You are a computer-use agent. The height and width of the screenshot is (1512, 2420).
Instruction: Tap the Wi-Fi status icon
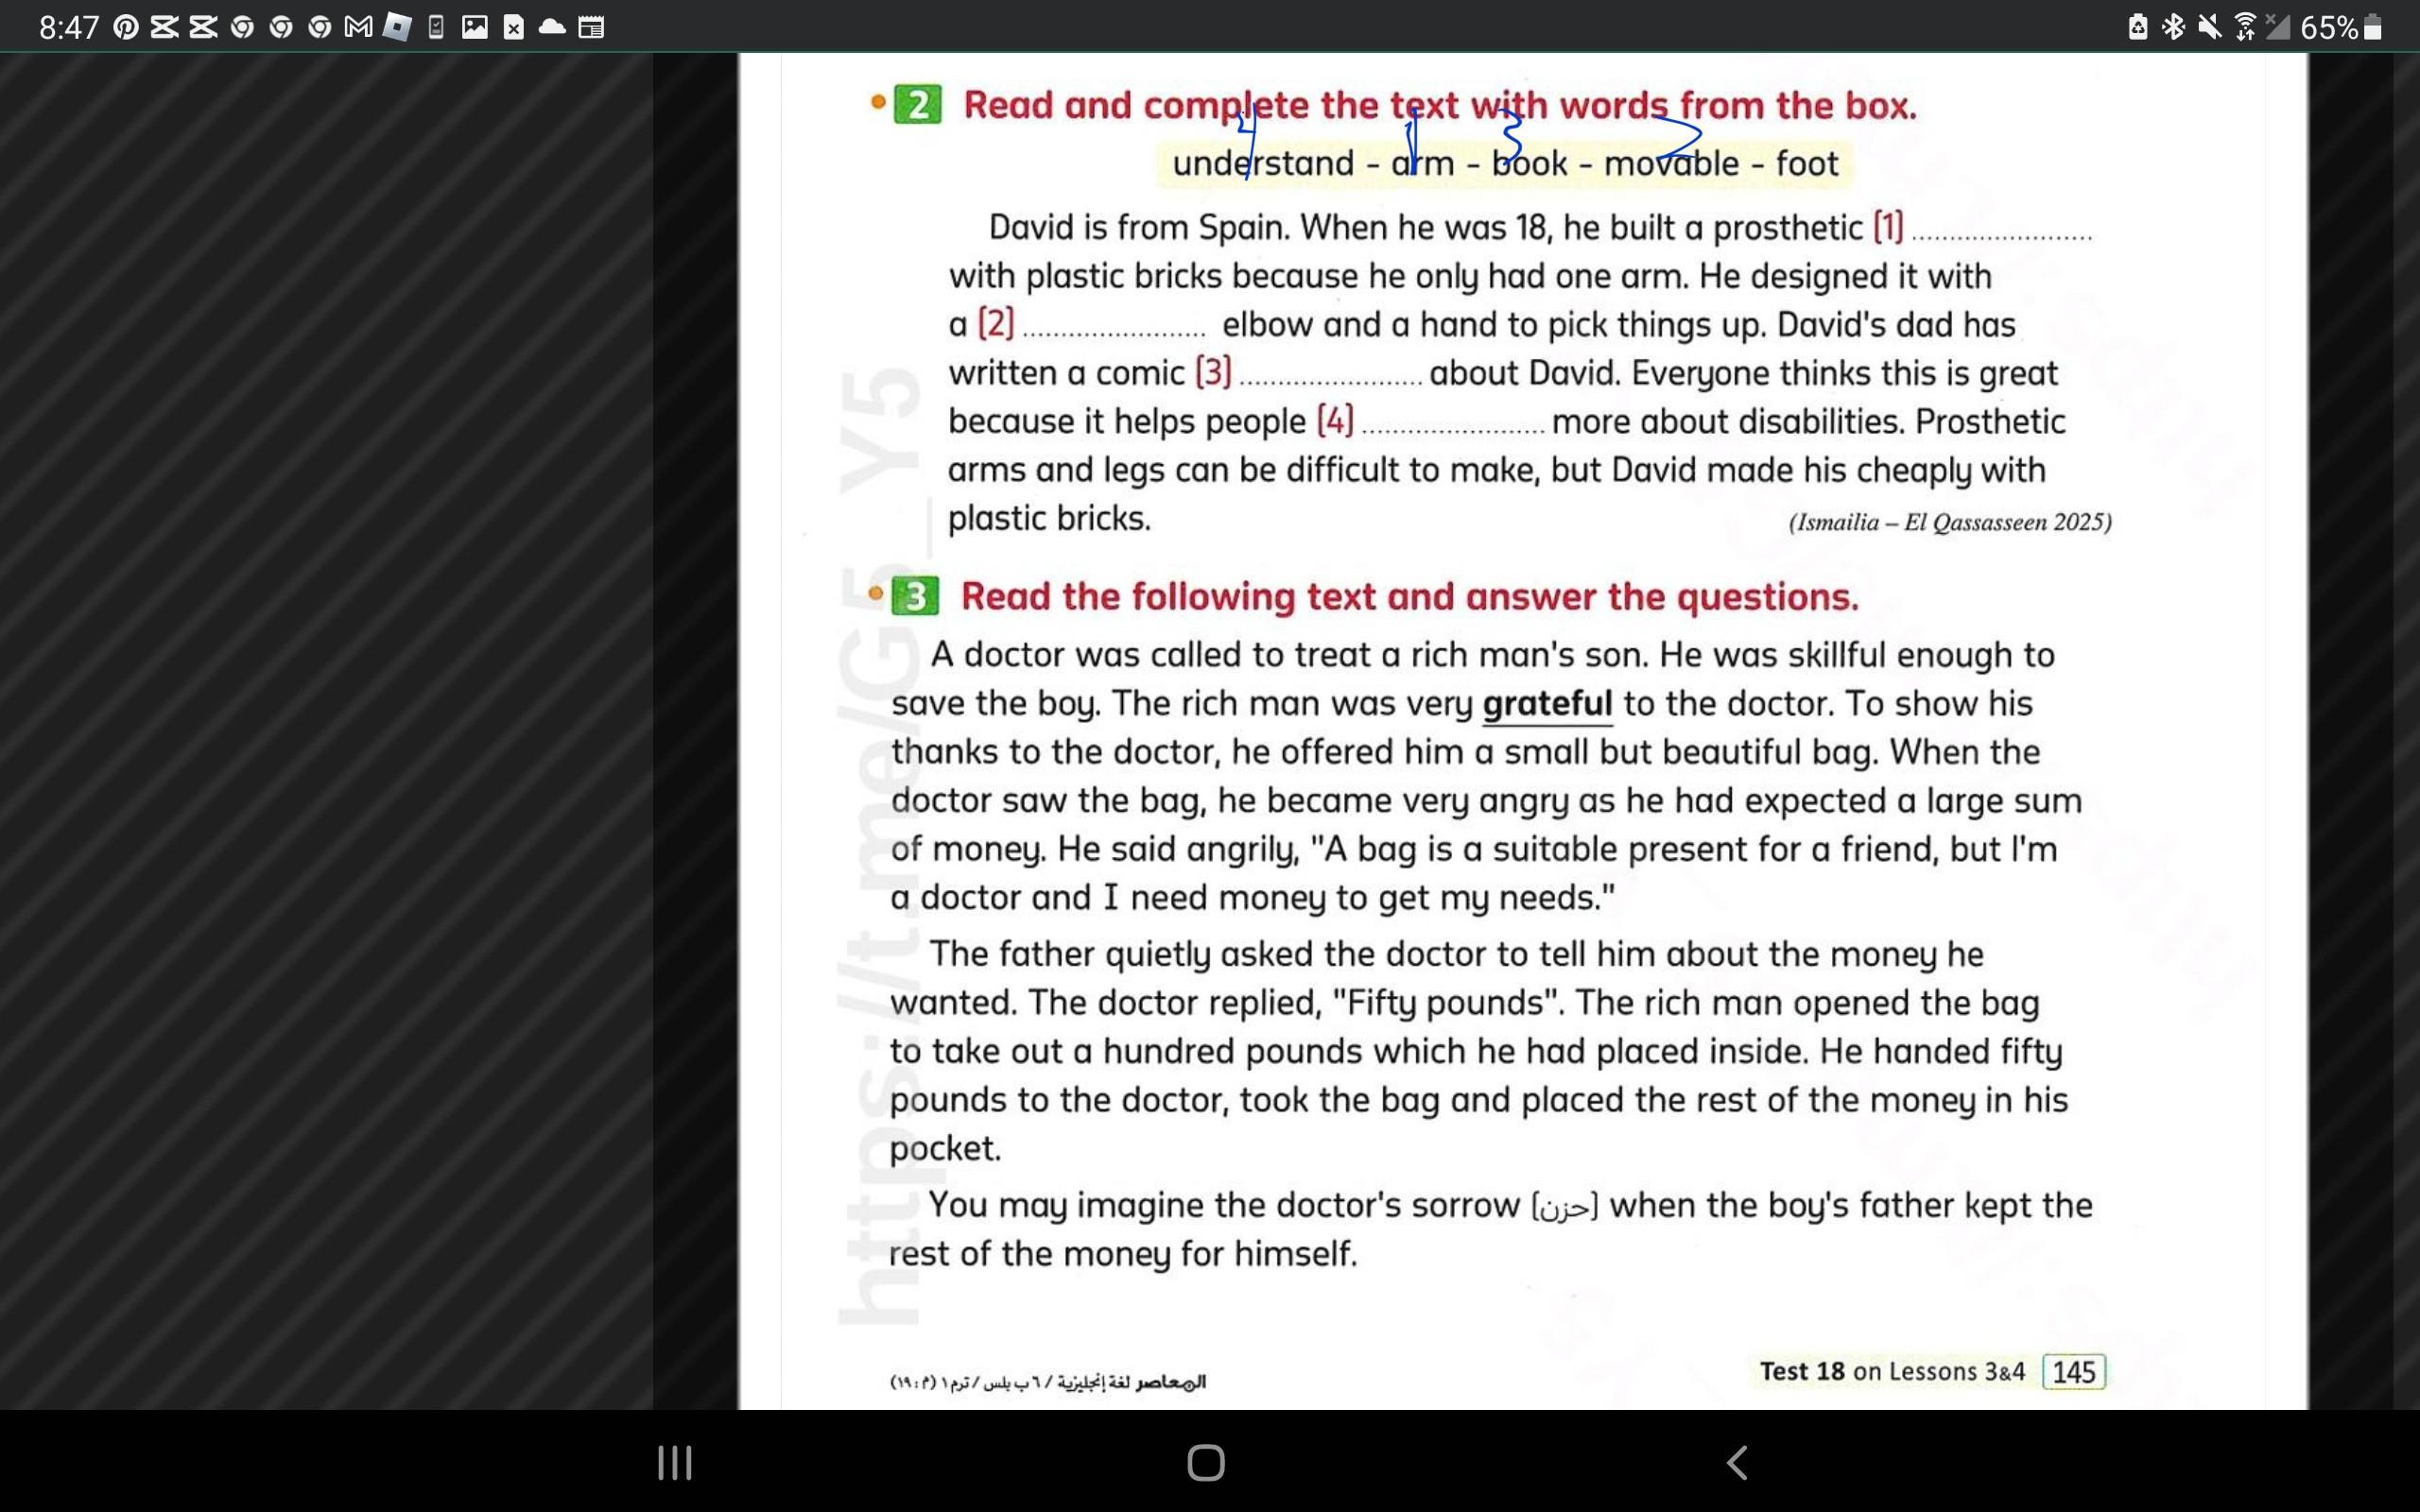pos(2245,27)
